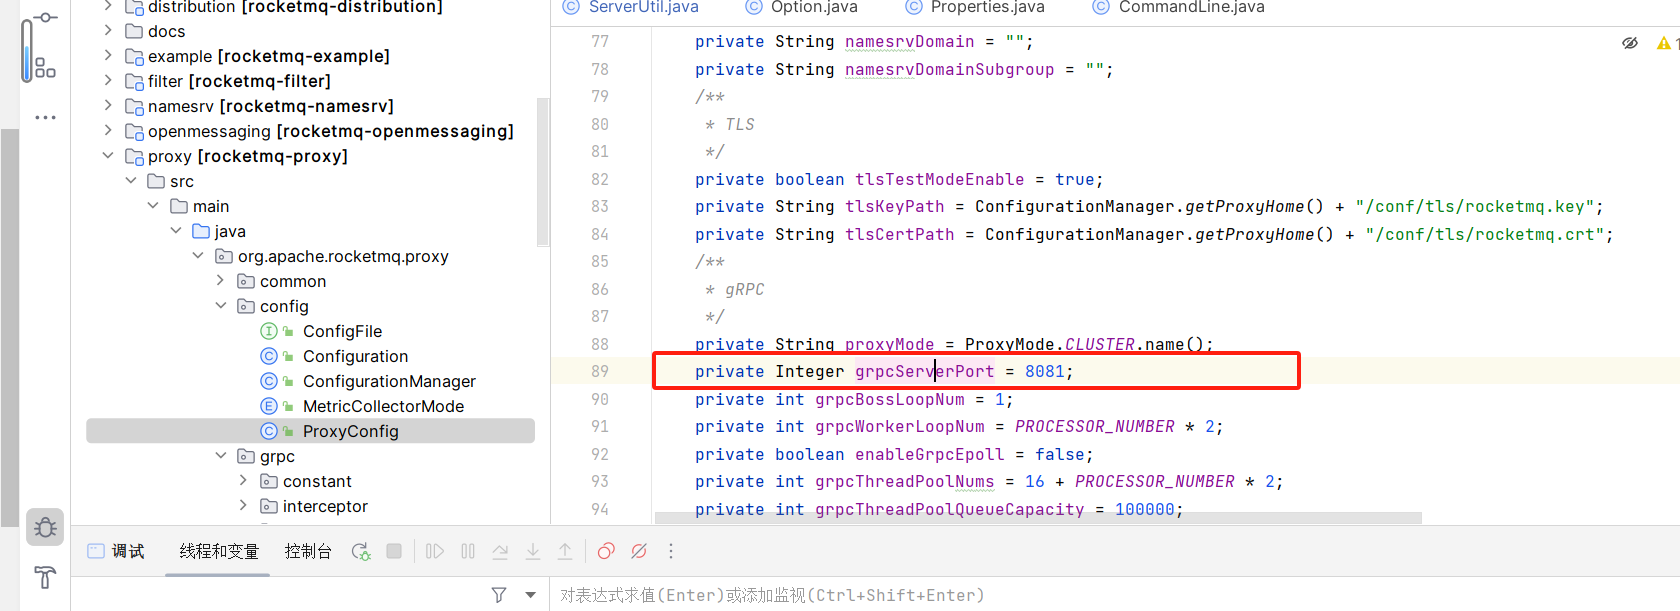Screen dimensions: 1680x611
Task: Click Pause Program icon in debug toolbar
Action: (x=468, y=551)
